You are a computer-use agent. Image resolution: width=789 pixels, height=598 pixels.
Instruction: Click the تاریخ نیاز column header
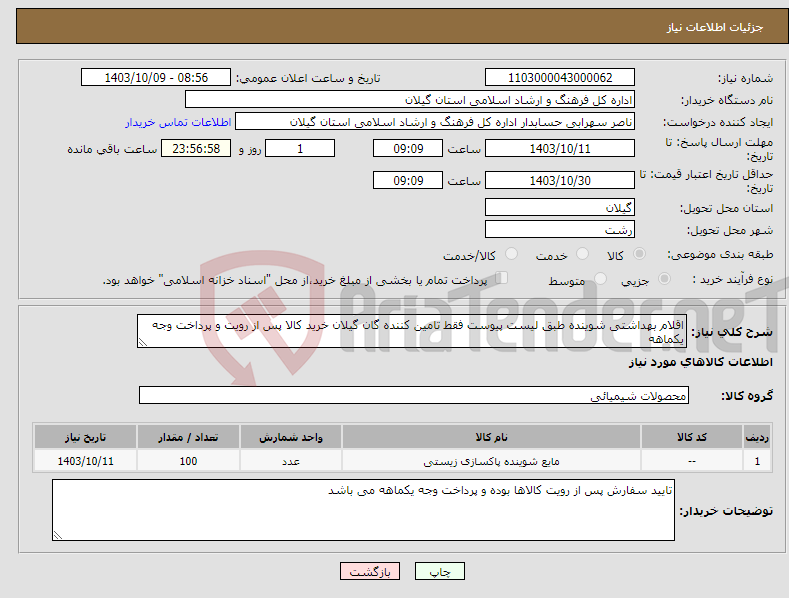point(86,437)
